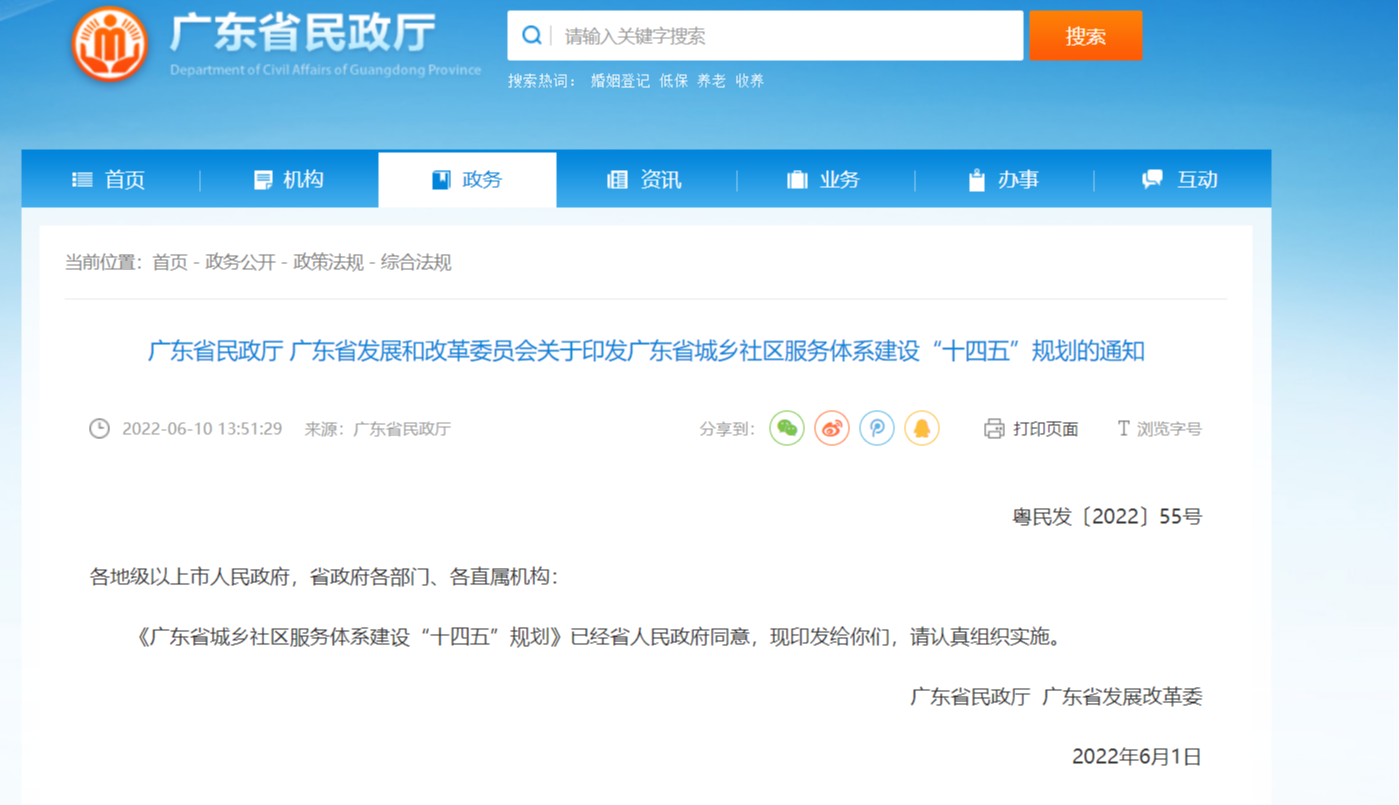Click the 广东省民政厅 site title text
Viewport: 1399px width, 805px height.
click(x=303, y=33)
